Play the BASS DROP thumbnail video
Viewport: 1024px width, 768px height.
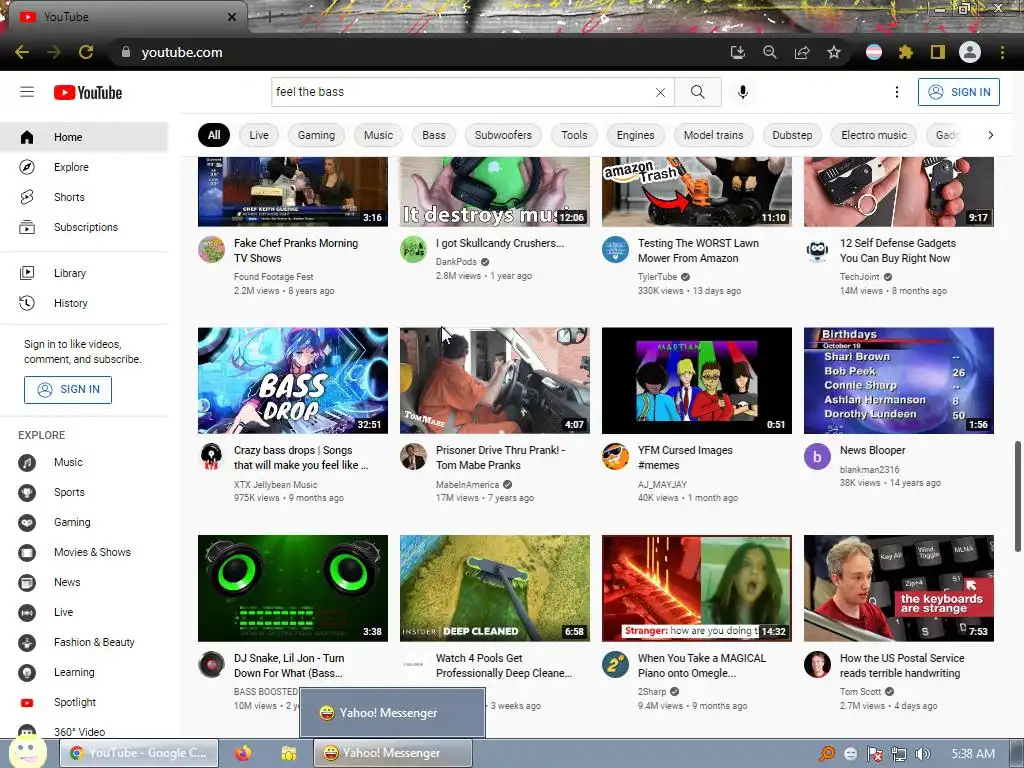[293, 381]
